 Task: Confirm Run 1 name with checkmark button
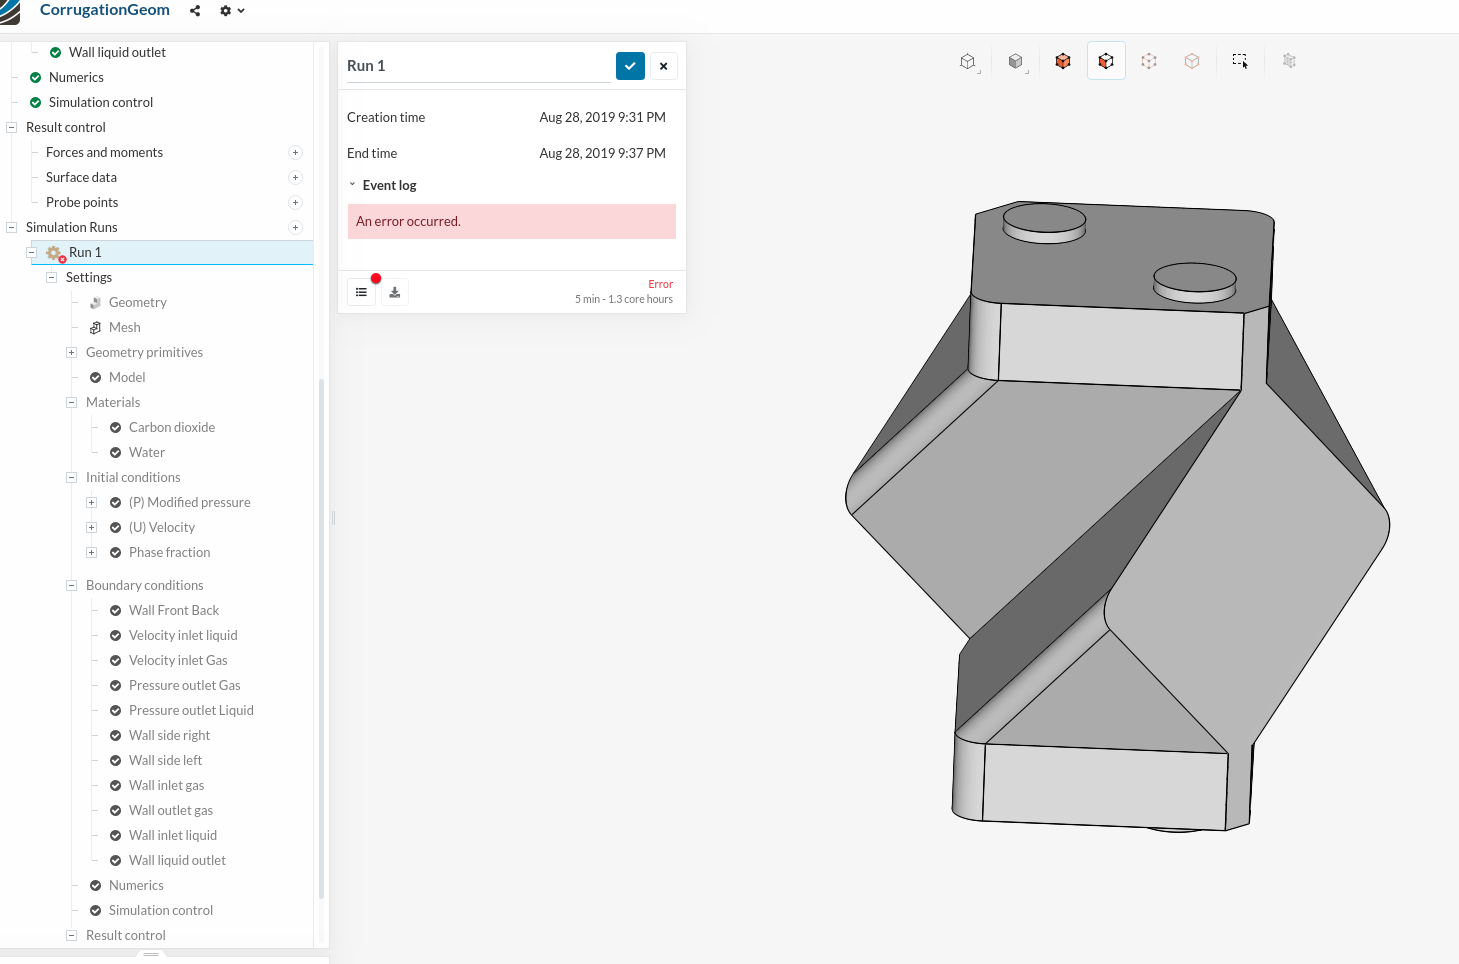630,66
